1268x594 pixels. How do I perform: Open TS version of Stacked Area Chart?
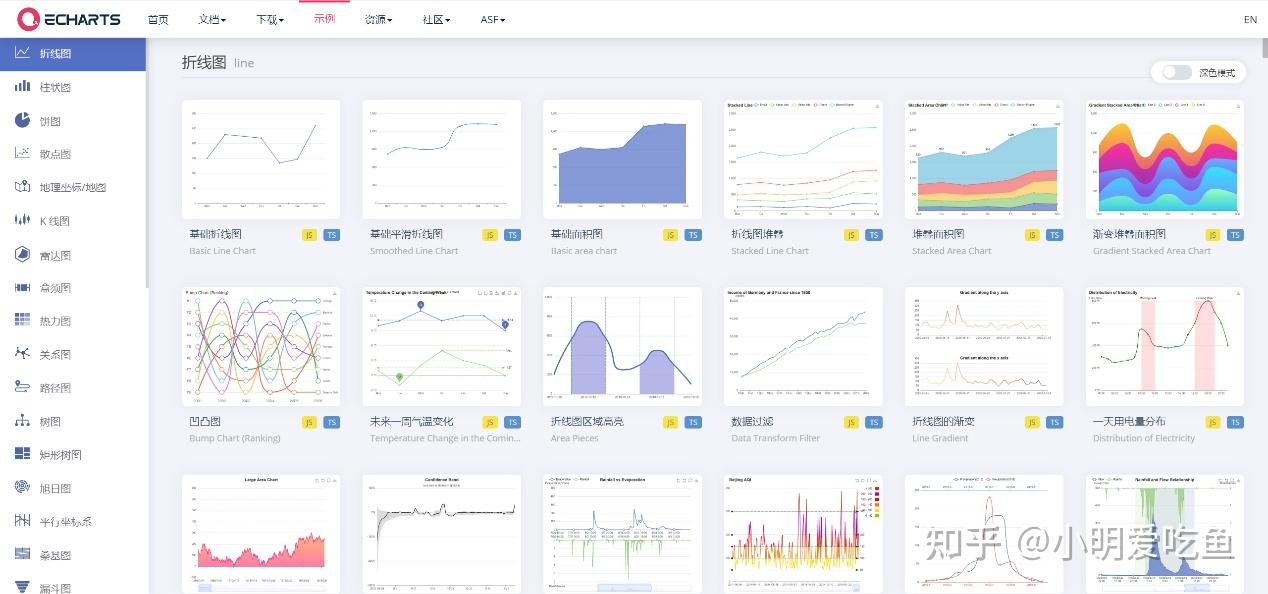click(1054, 235)
